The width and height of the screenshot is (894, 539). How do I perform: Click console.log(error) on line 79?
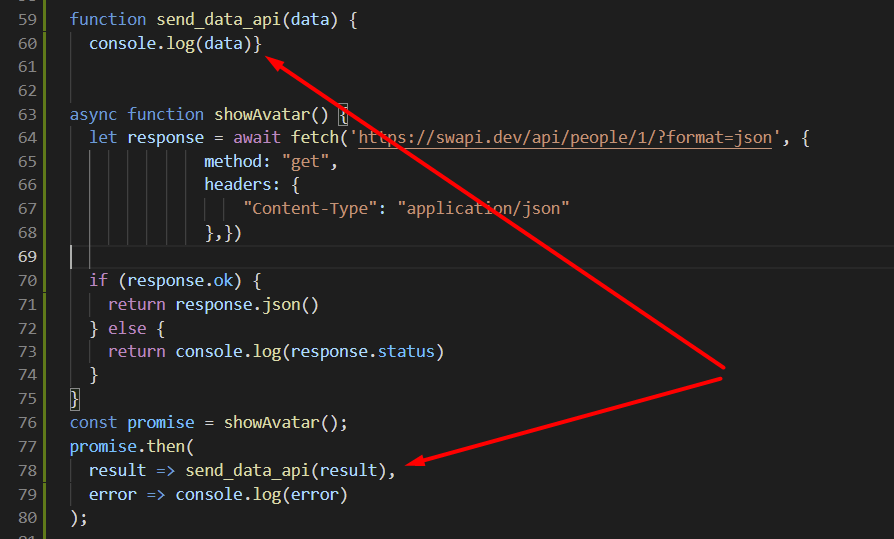(261, 495)
